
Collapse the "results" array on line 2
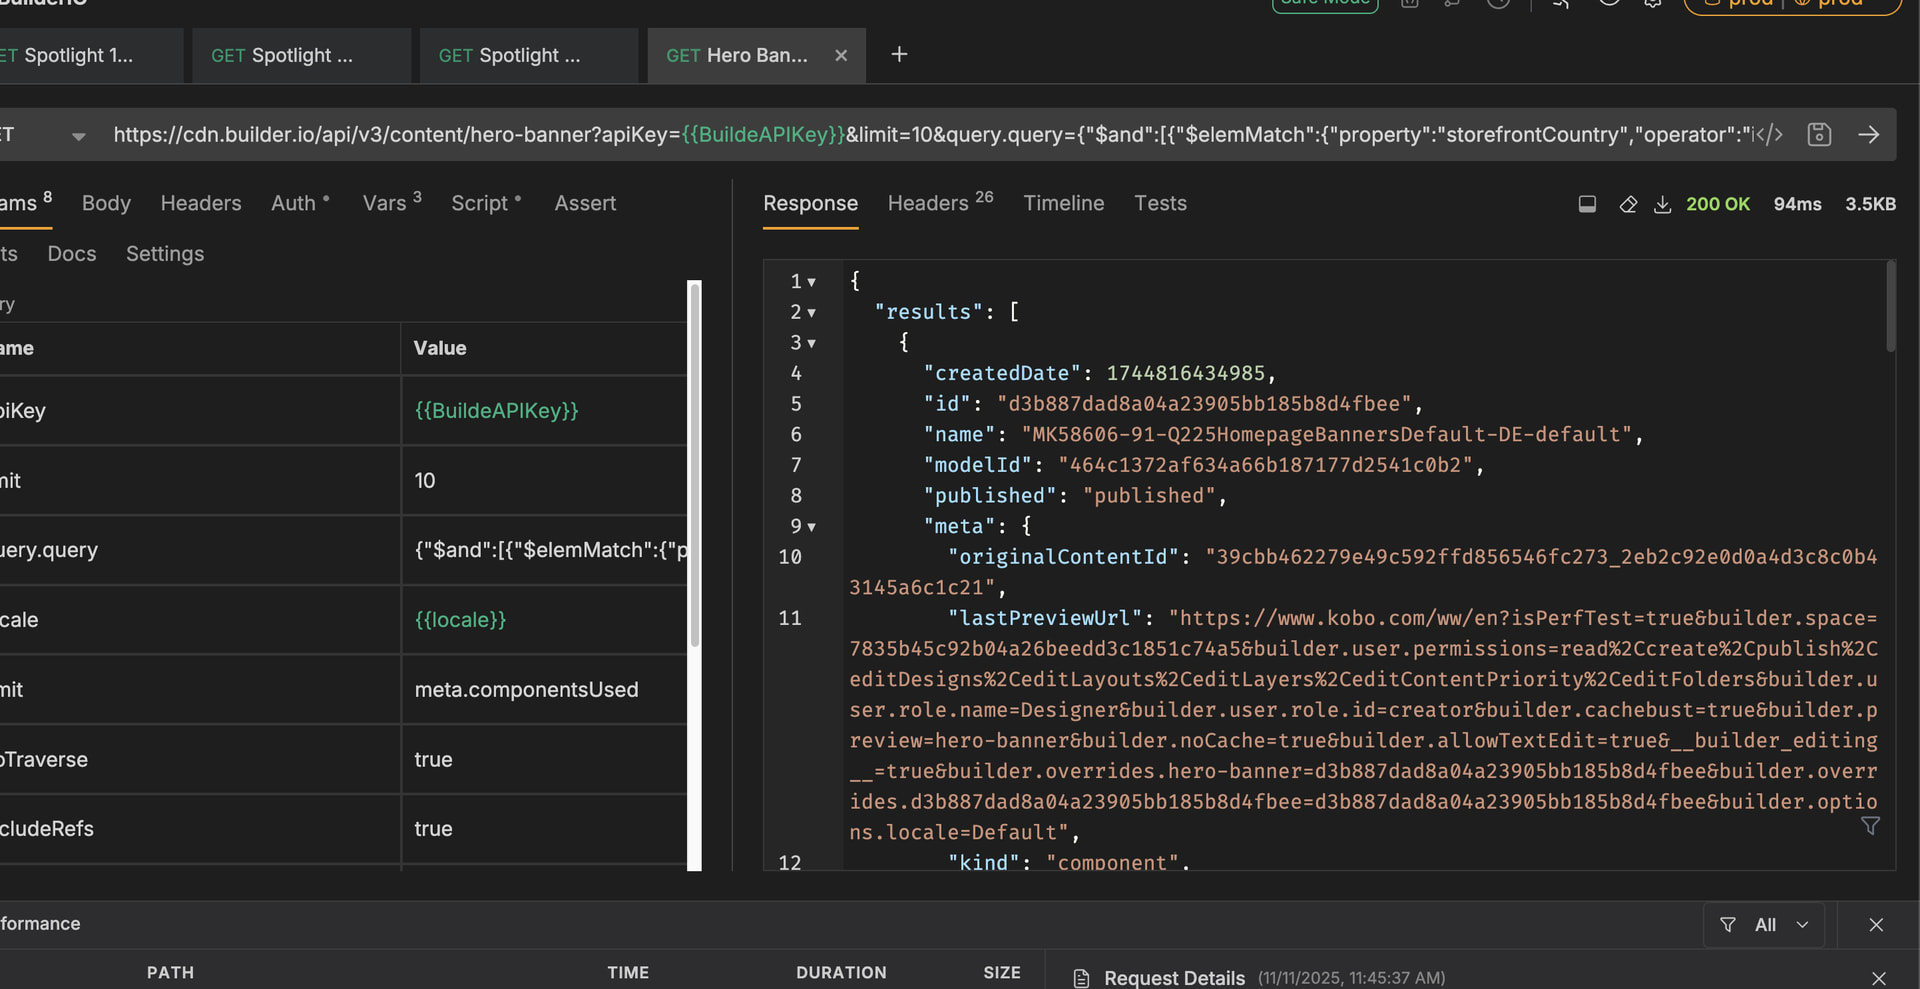(811, 313)
